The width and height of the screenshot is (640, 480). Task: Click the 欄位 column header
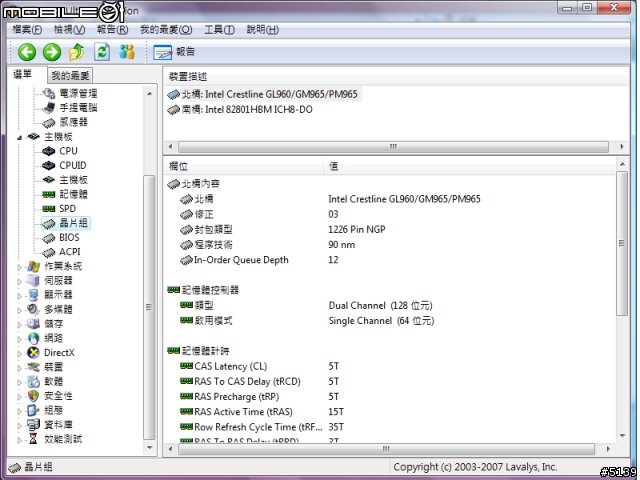tap(244, 166)
